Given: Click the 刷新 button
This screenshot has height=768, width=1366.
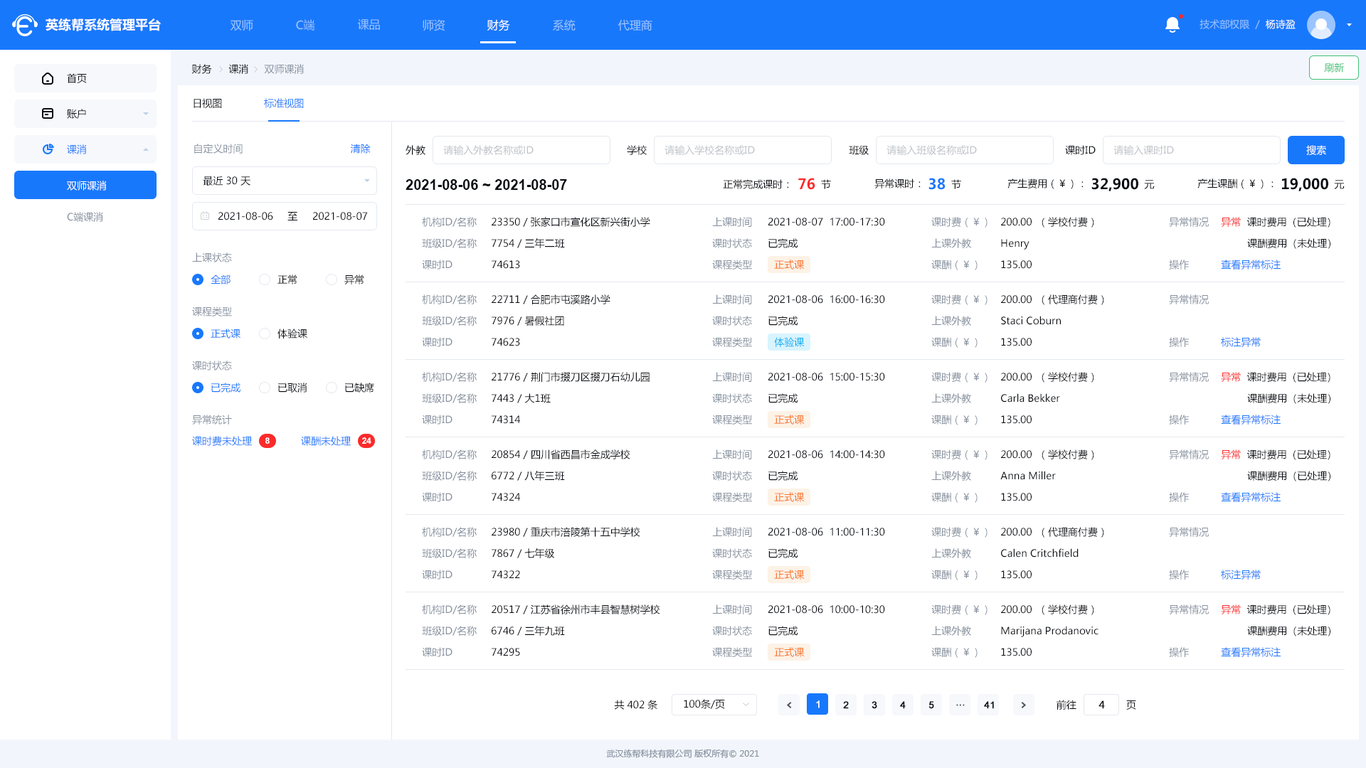Looking at the screenshot, I should point(1334,68).
